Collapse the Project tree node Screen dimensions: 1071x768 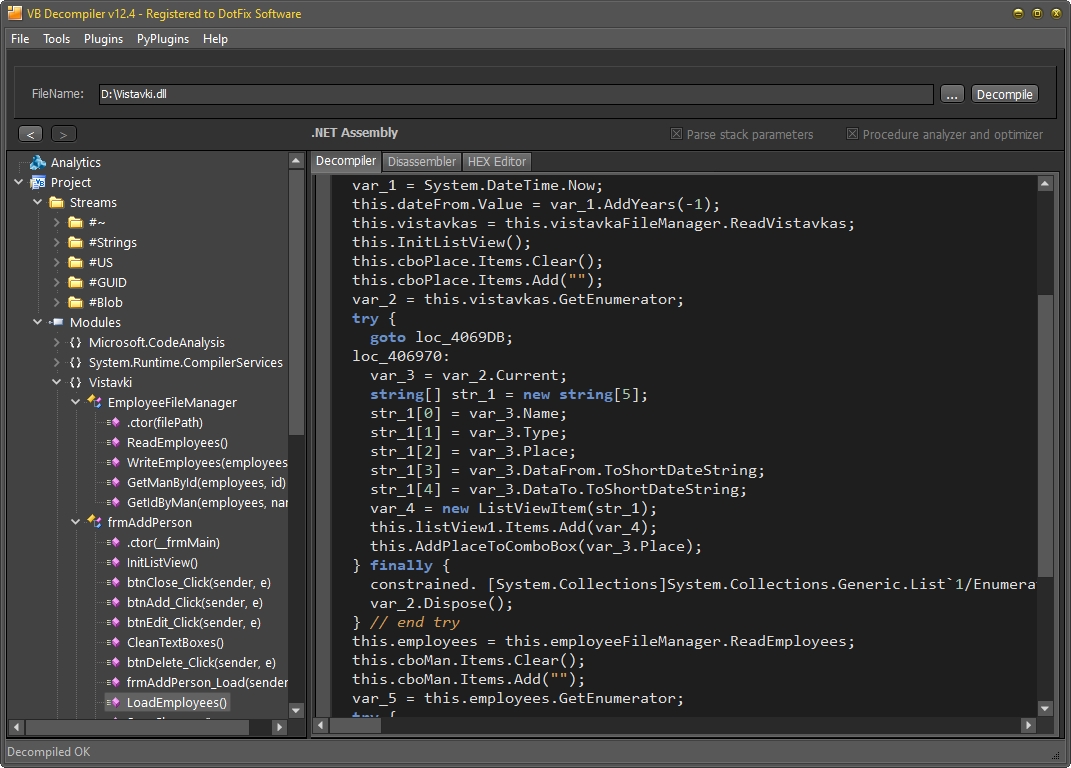point(18,182)
